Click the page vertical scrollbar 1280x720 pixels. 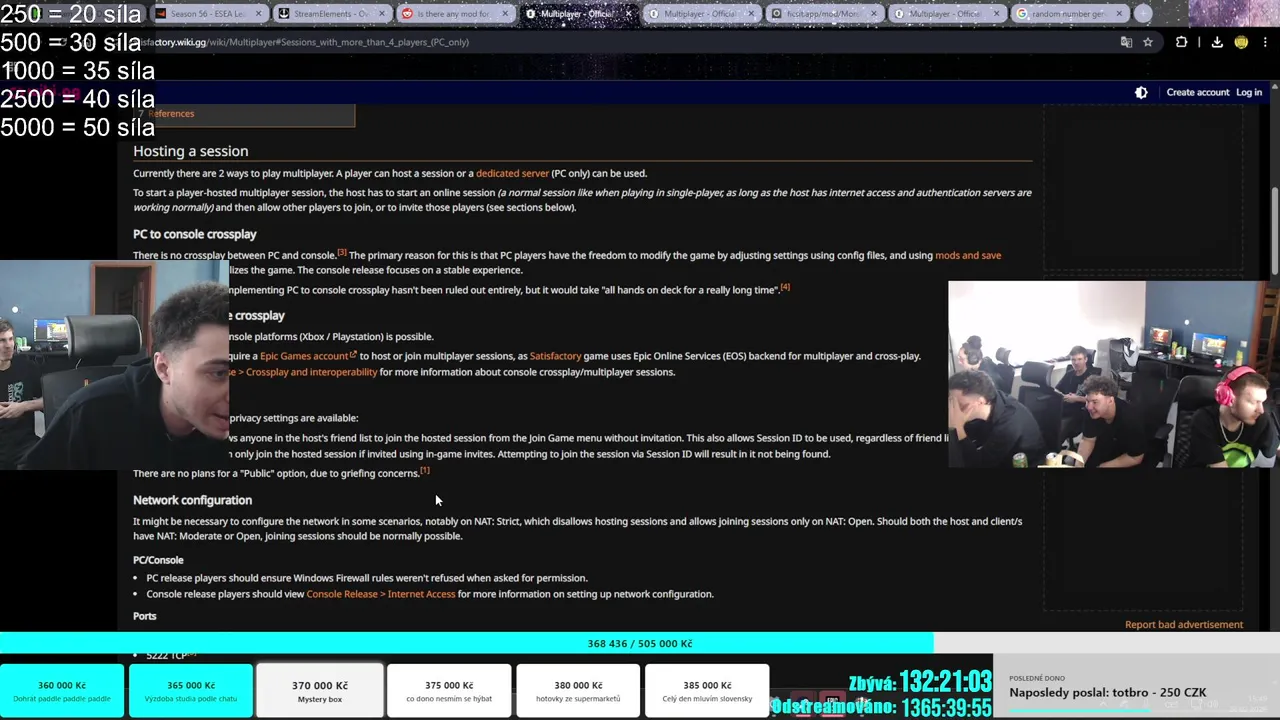[1274, 230]
